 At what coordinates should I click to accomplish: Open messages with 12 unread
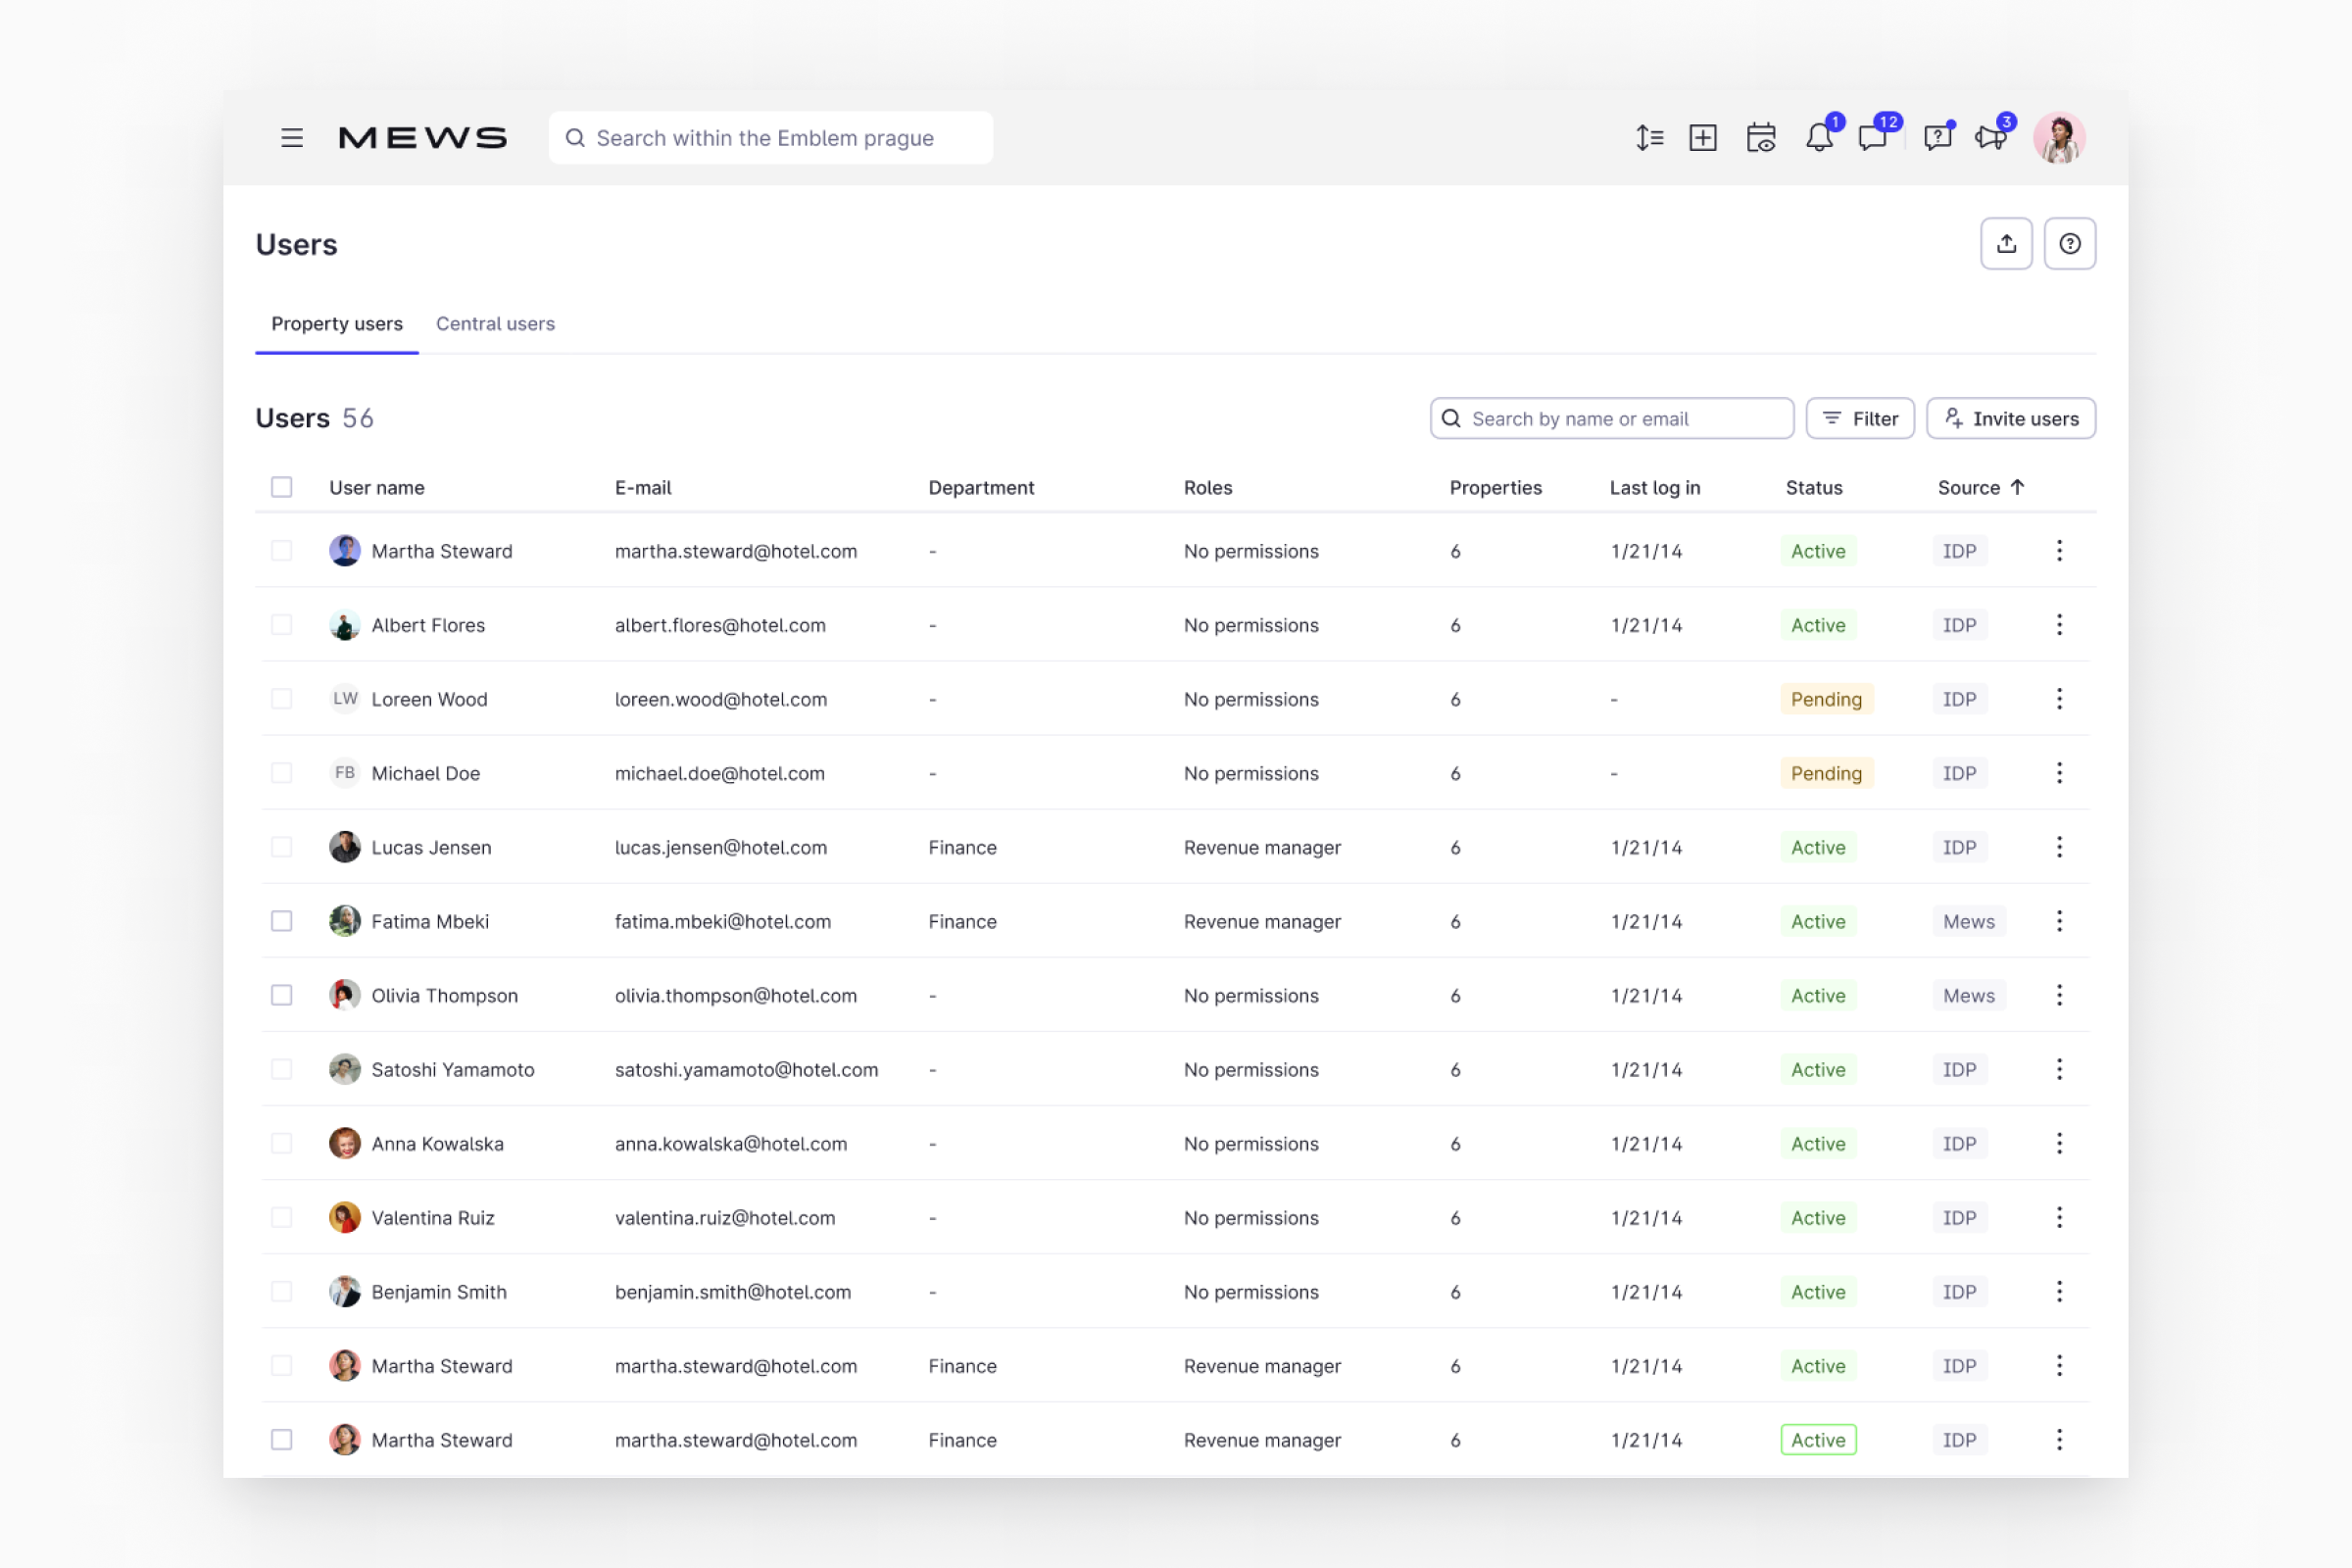tap(1874, 137)
